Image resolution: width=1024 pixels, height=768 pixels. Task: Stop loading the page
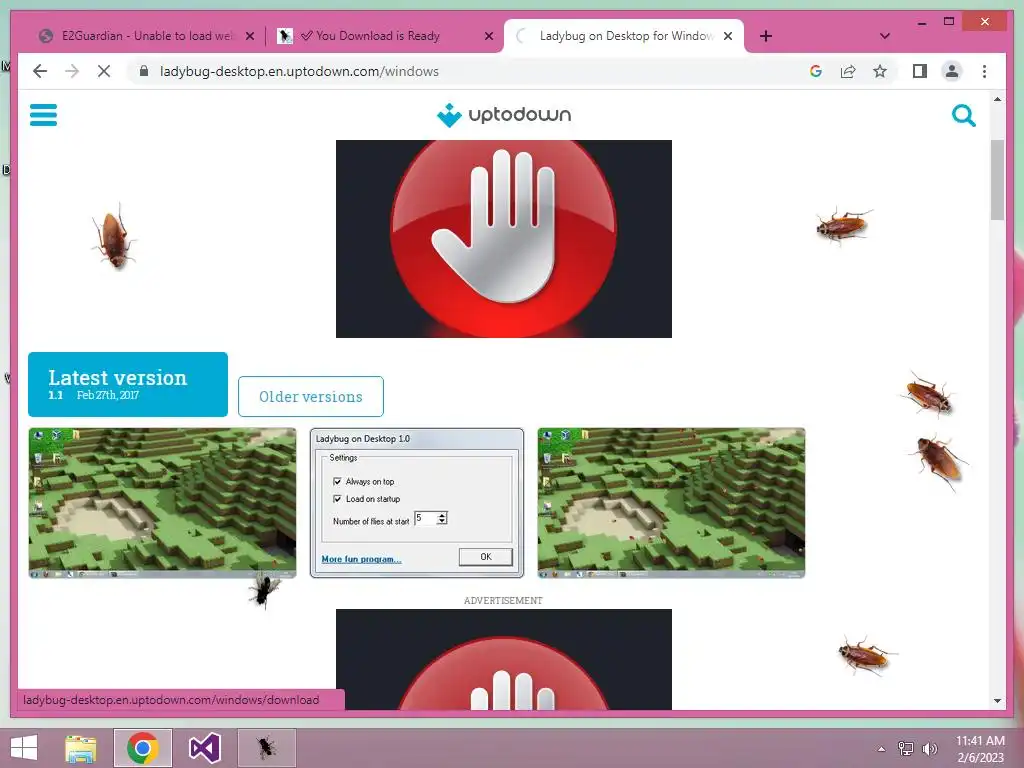coord(104,71)
